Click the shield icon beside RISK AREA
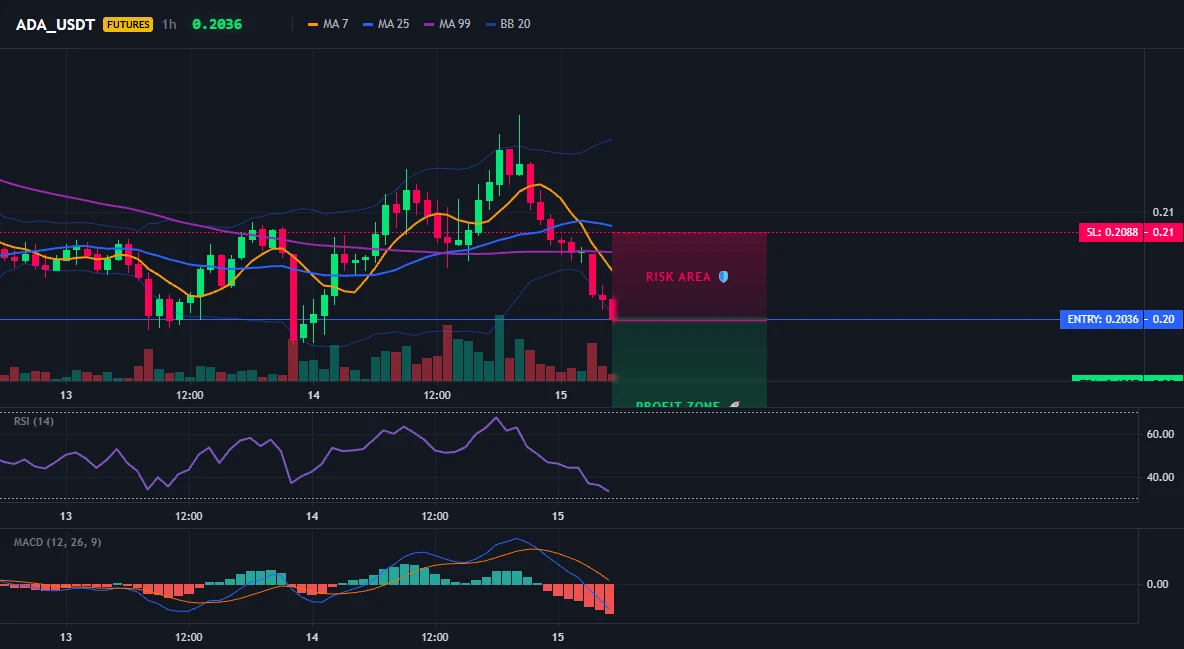The height and width of the screenshot is (649, 1184). (x=723, y=277)
